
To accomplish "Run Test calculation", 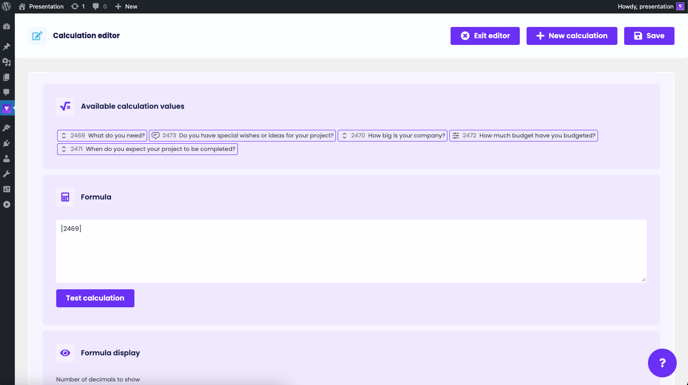I will coord(95,298).
